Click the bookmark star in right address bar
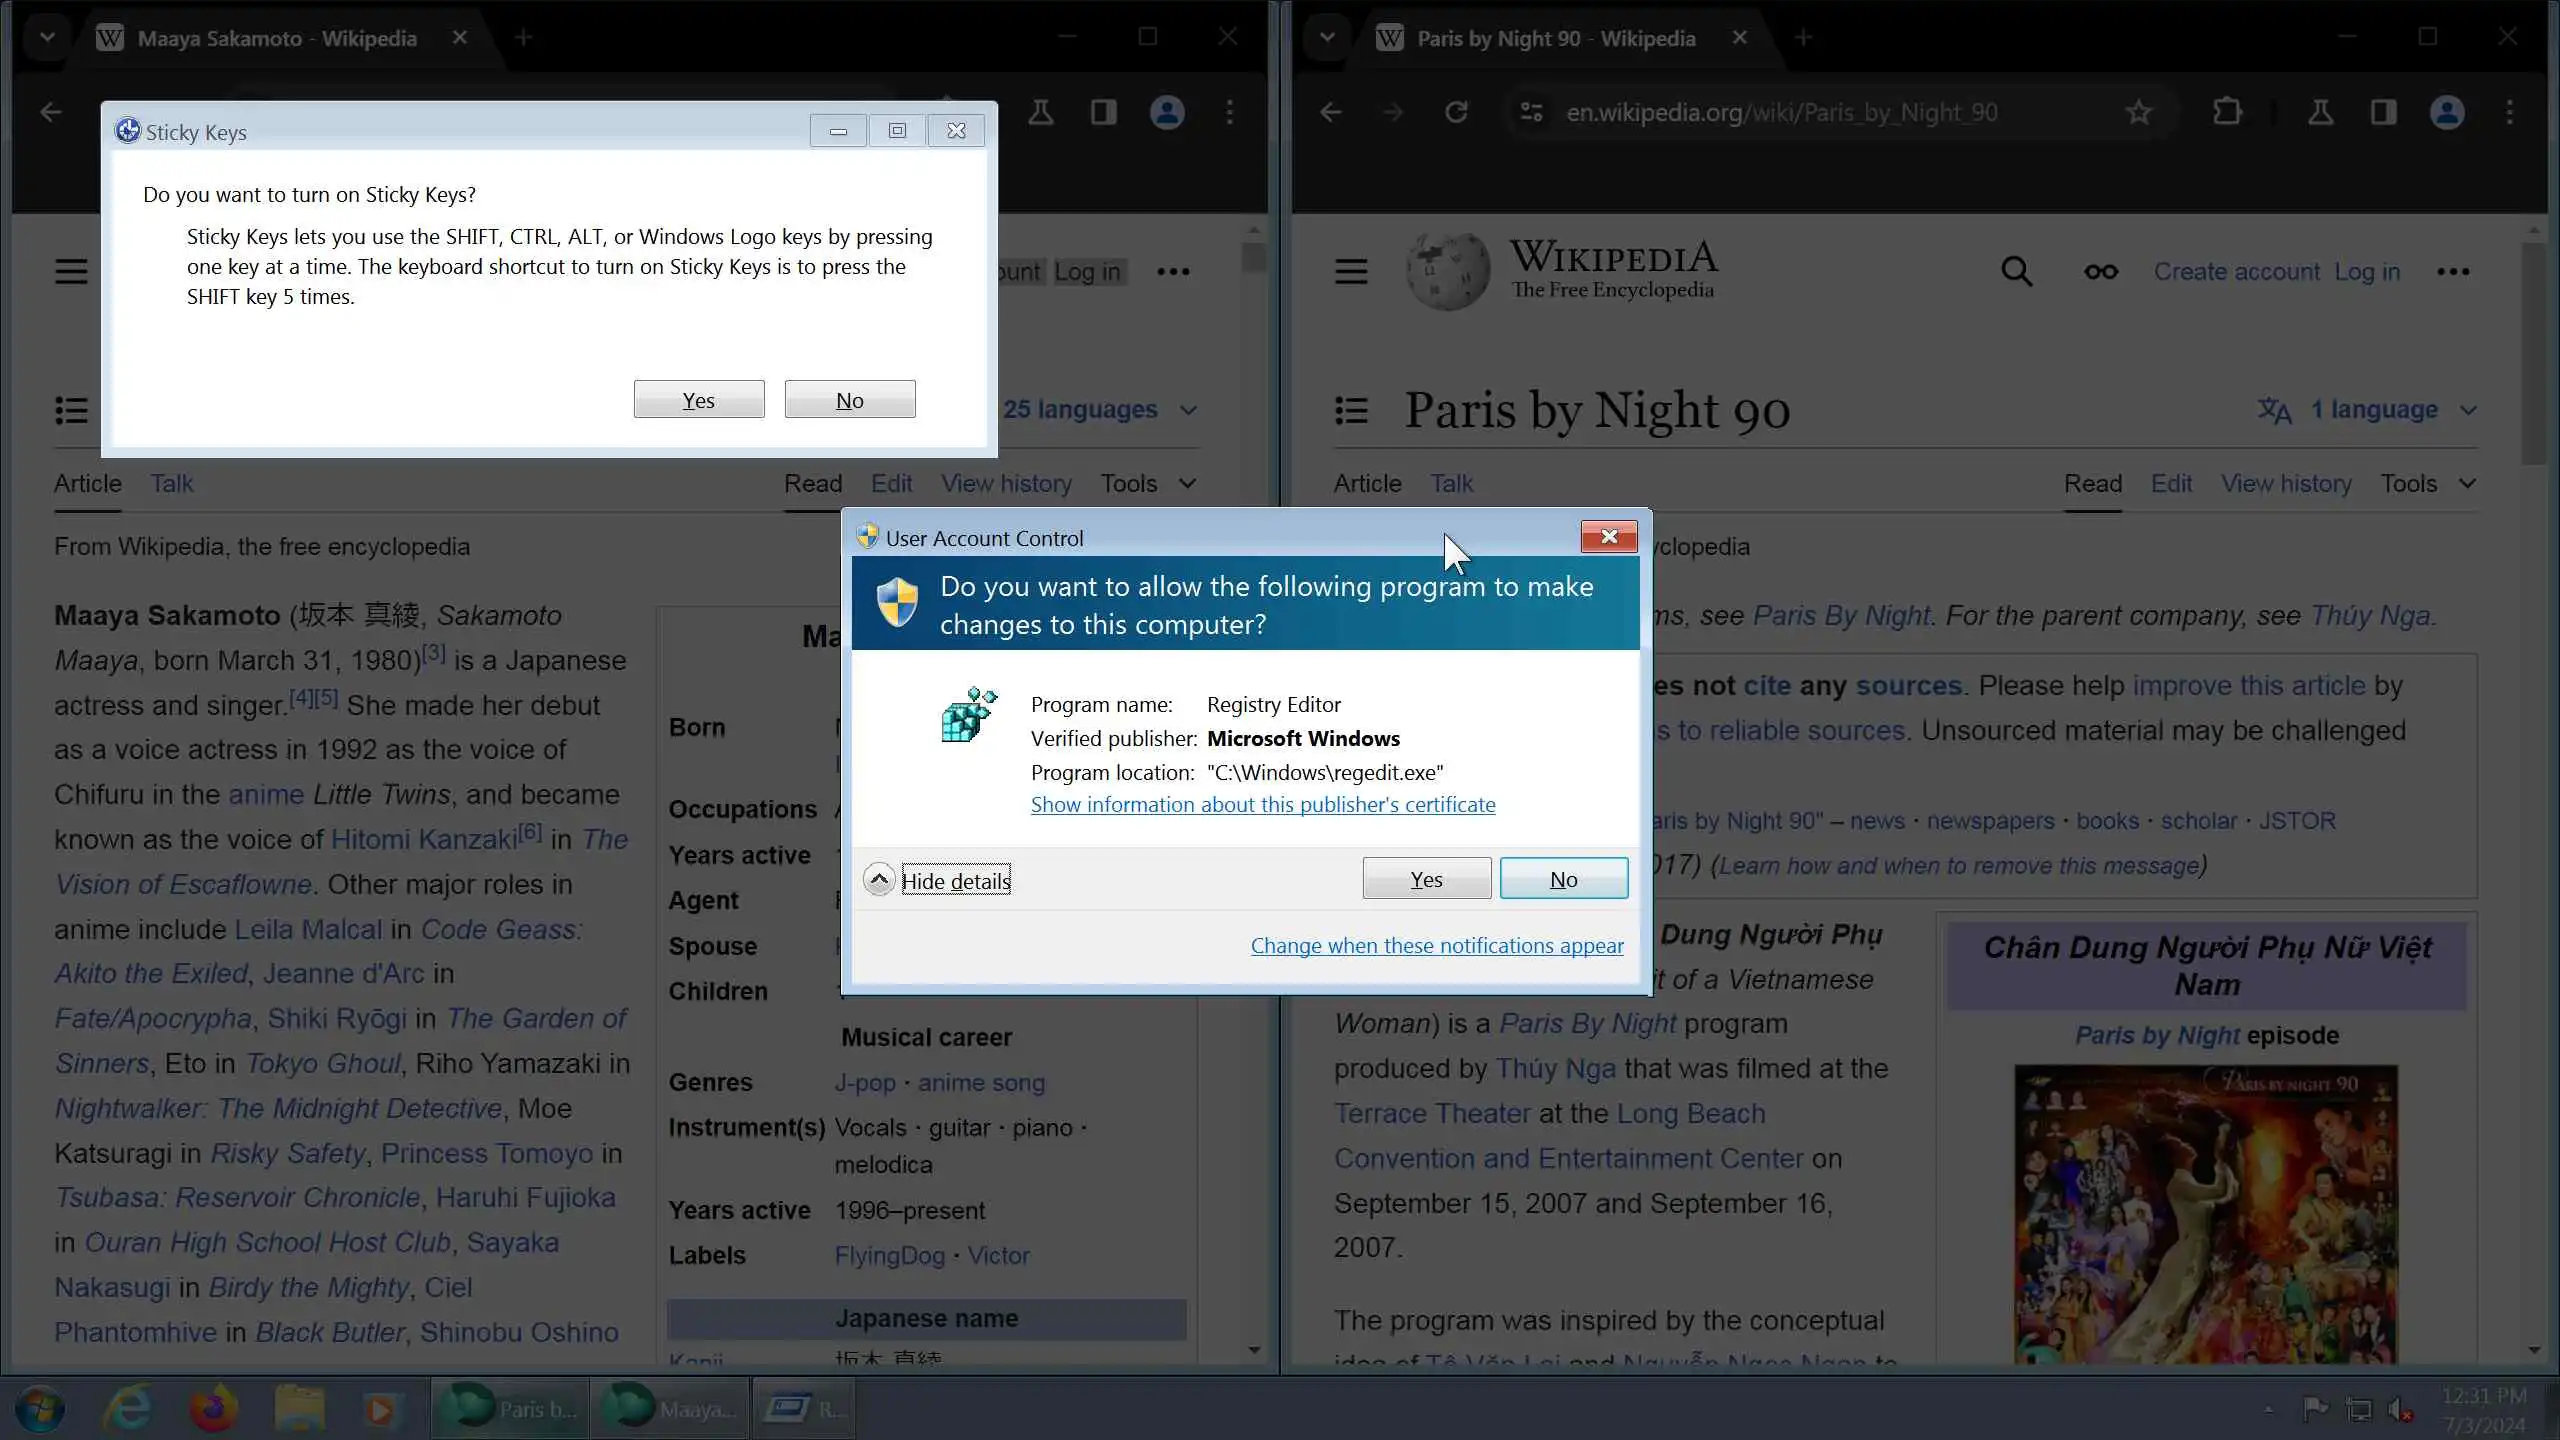This screenshot has height=1440, width=2560. (x=2138, y=112)
